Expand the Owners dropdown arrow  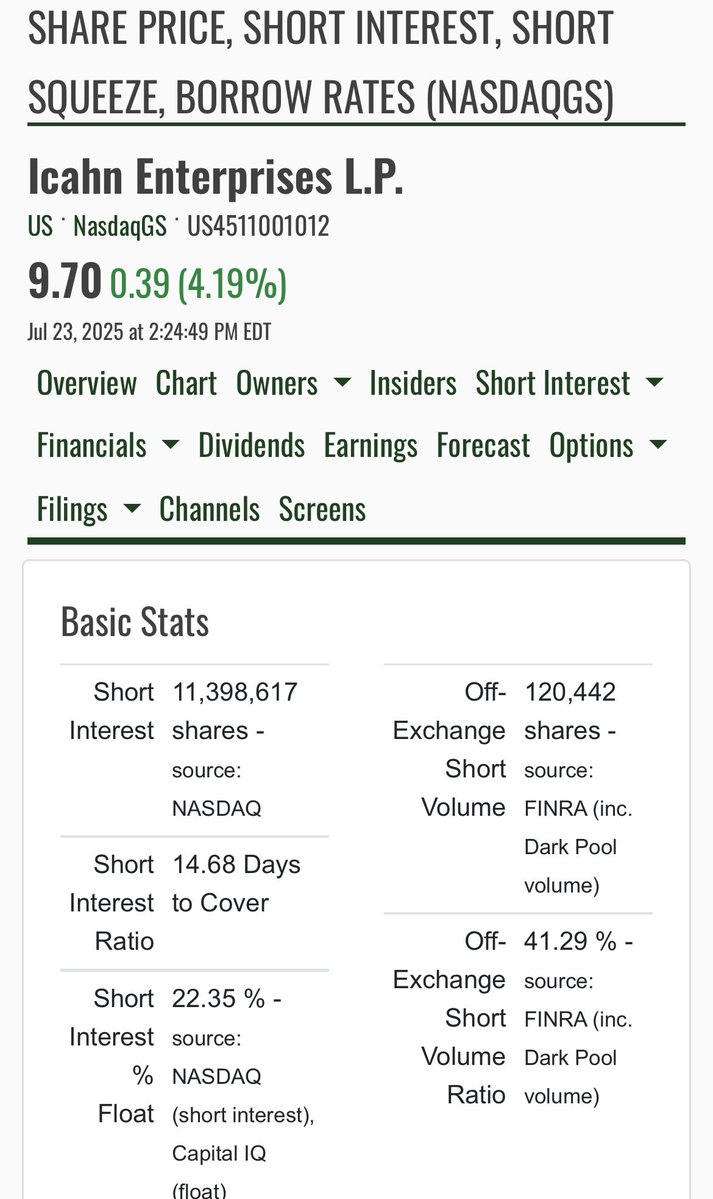[343, 382]
